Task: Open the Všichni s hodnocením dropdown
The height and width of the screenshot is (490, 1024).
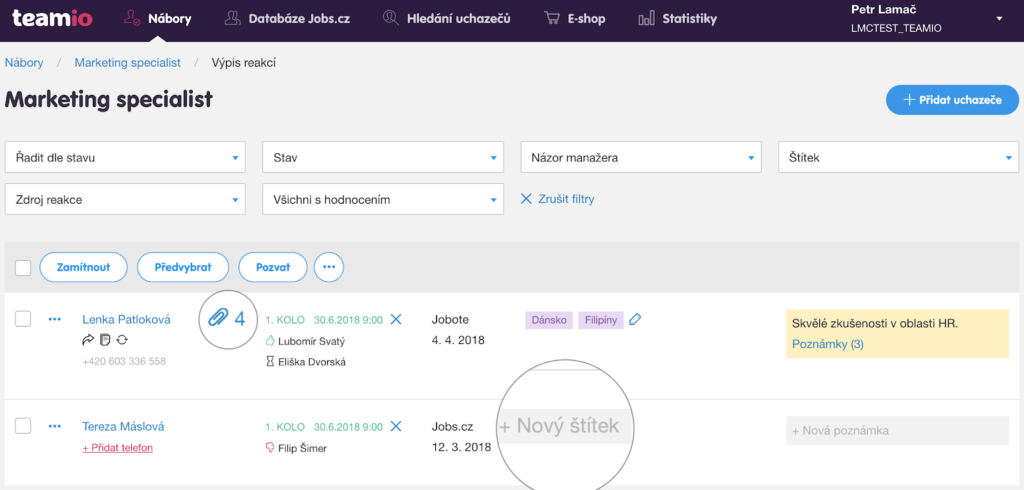Action: pyautogui.click(x=383, y=199)
